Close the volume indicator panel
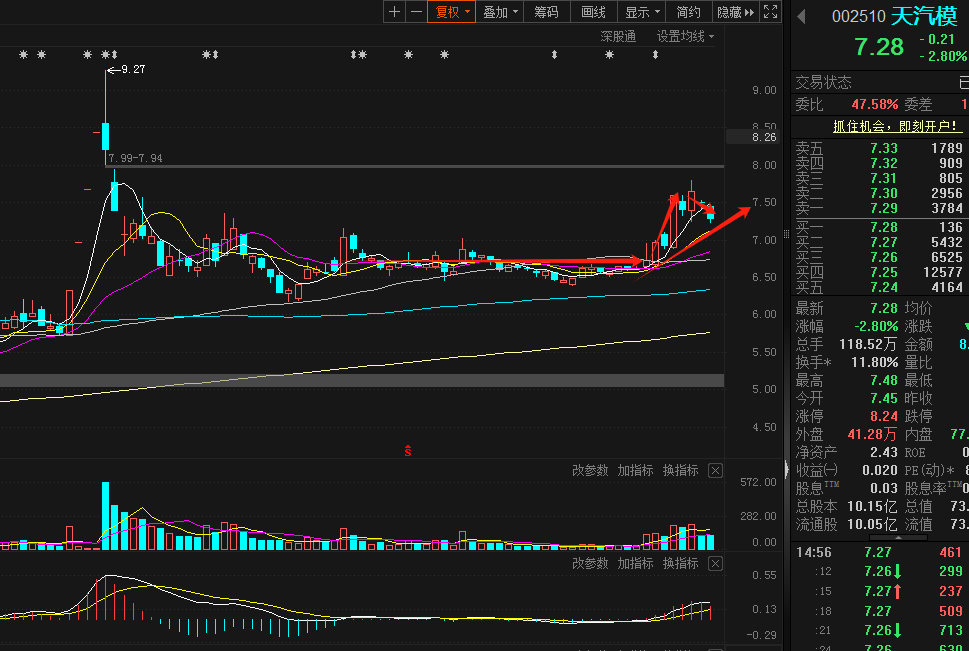The image size is (969, 651). [x=715, y=471]
